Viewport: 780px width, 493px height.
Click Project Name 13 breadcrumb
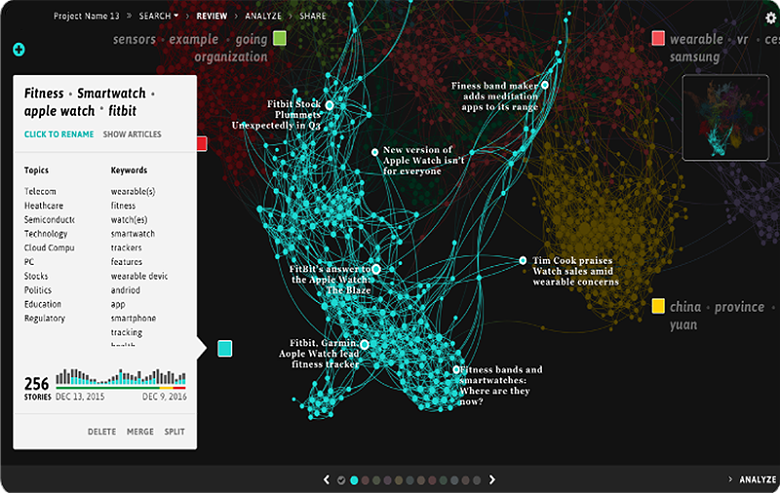(x=87, y=16)
